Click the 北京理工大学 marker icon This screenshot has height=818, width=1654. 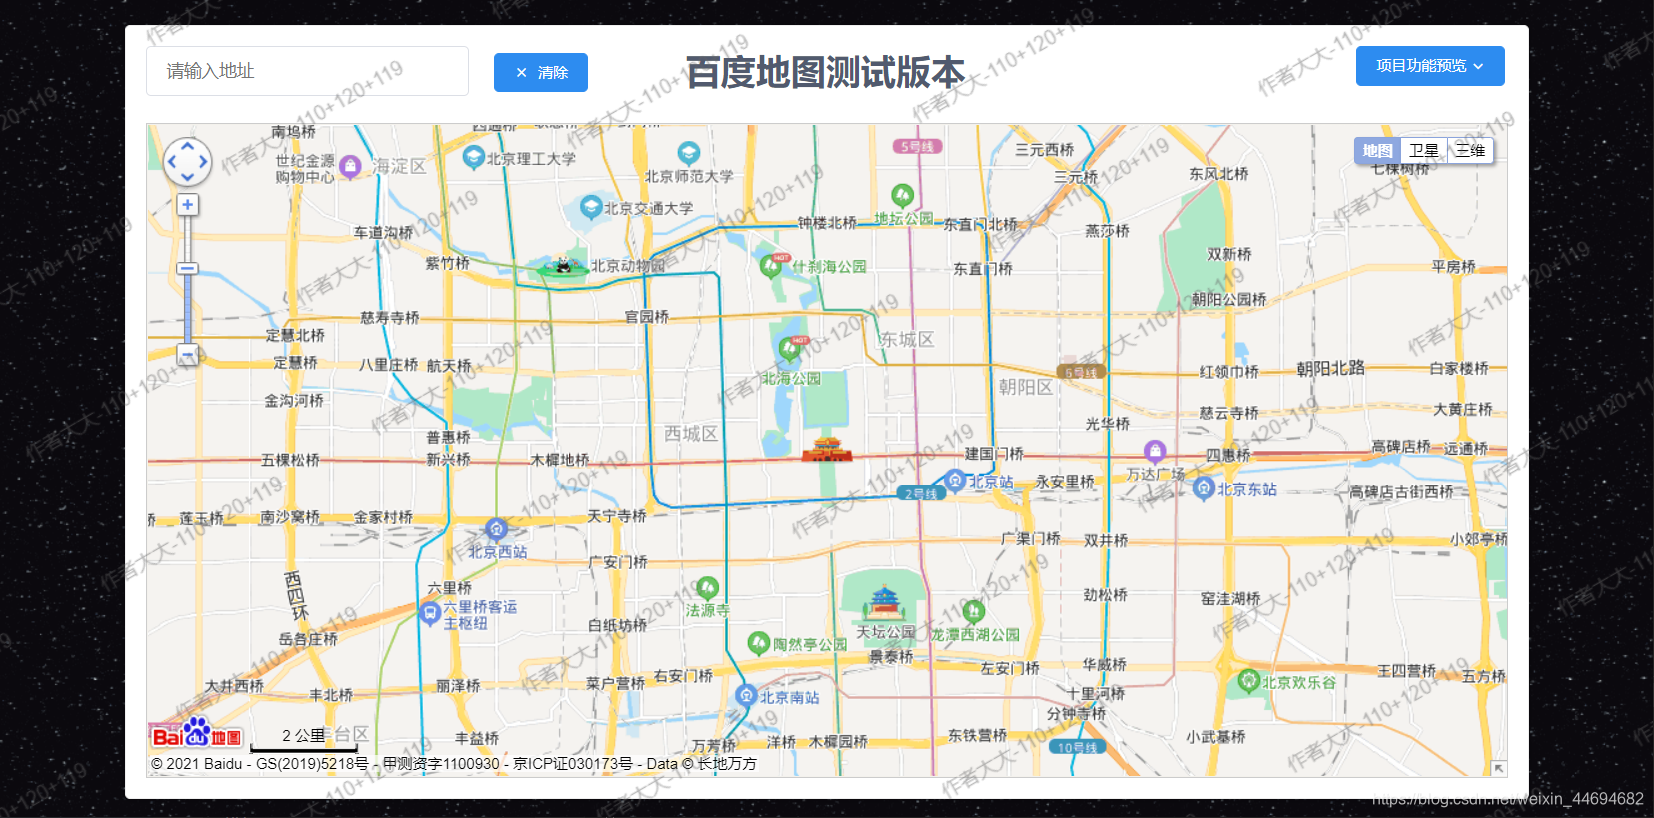(x=474, y=156)
